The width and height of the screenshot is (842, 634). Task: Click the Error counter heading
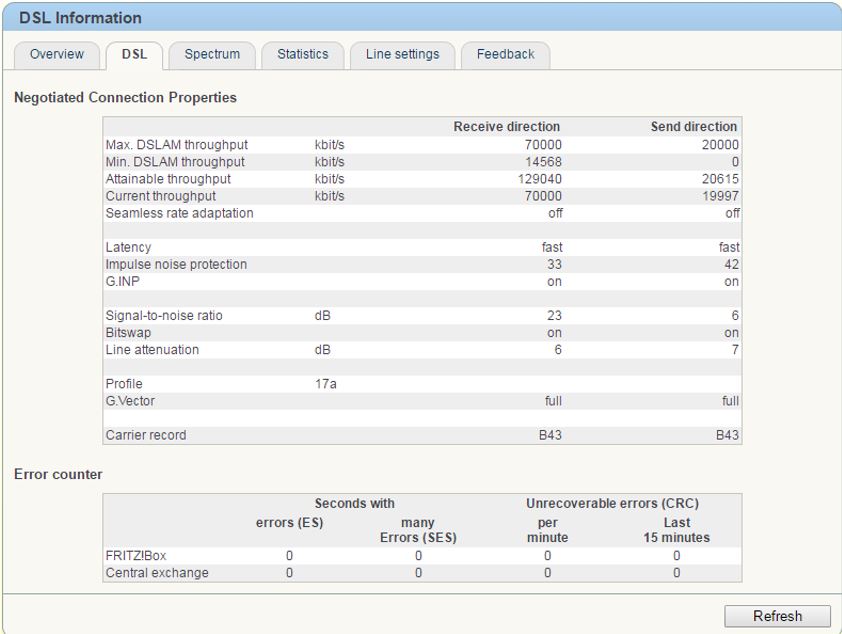58,474
